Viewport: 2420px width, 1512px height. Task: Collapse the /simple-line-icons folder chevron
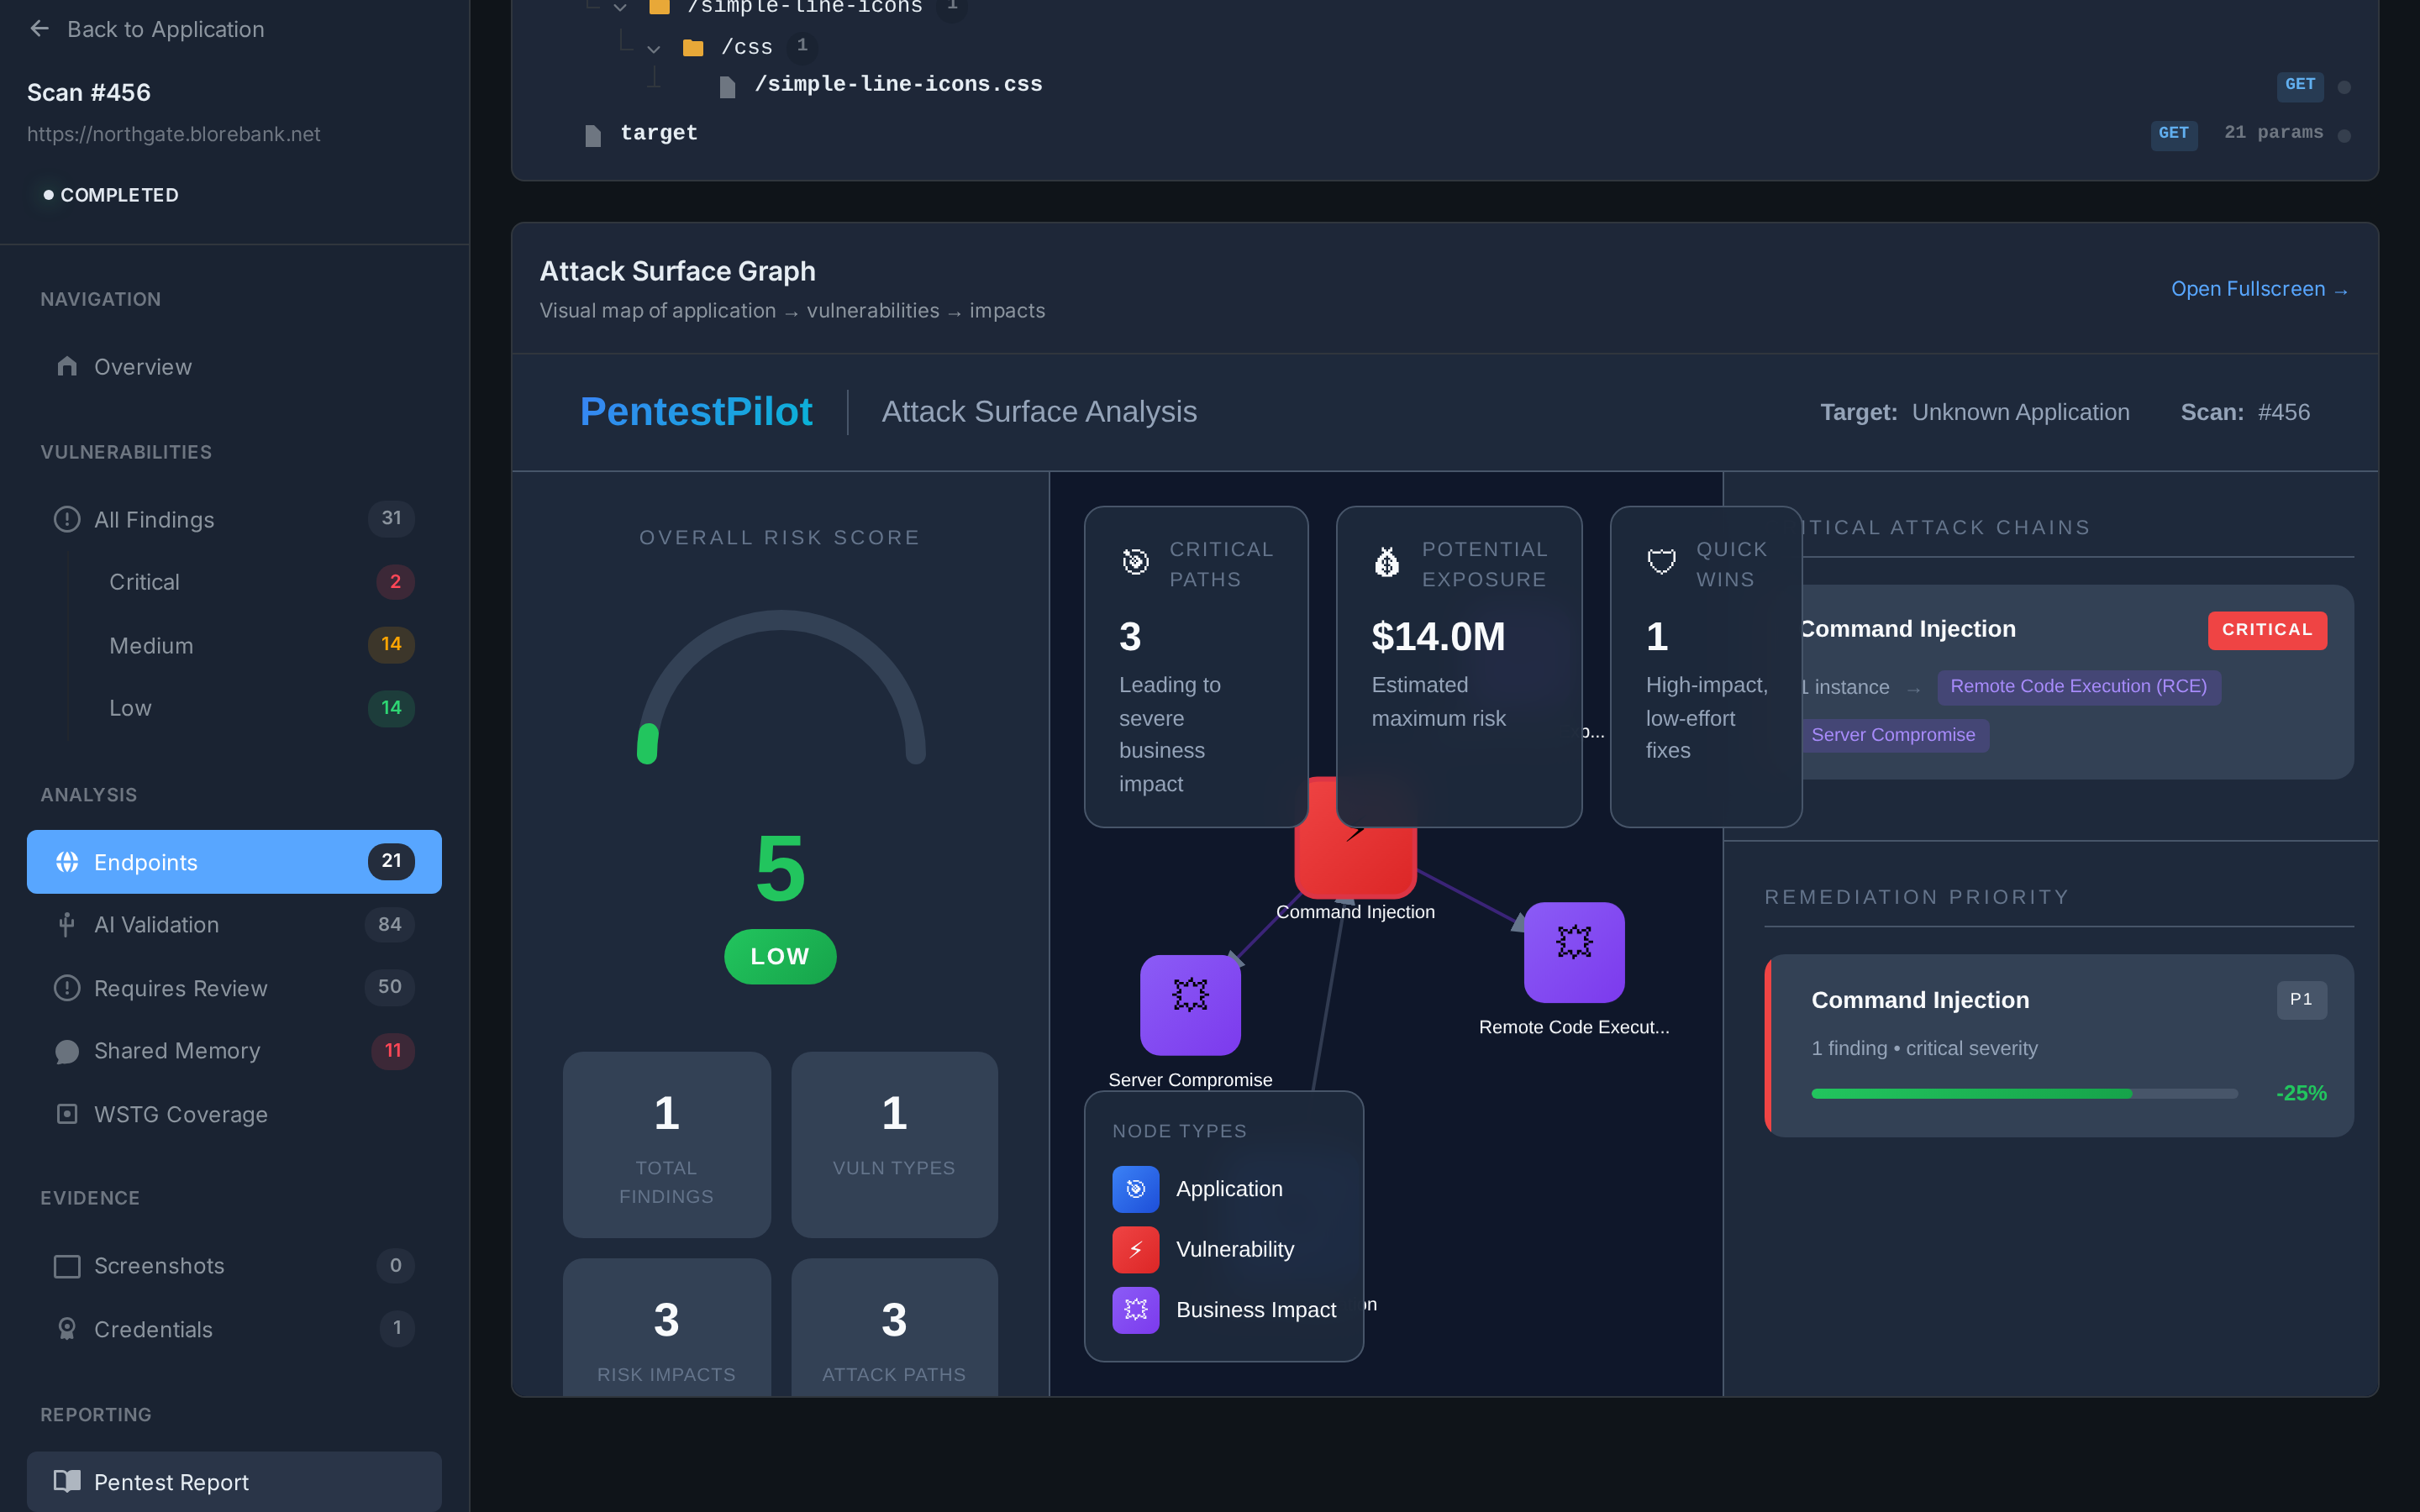pos(620,8)
